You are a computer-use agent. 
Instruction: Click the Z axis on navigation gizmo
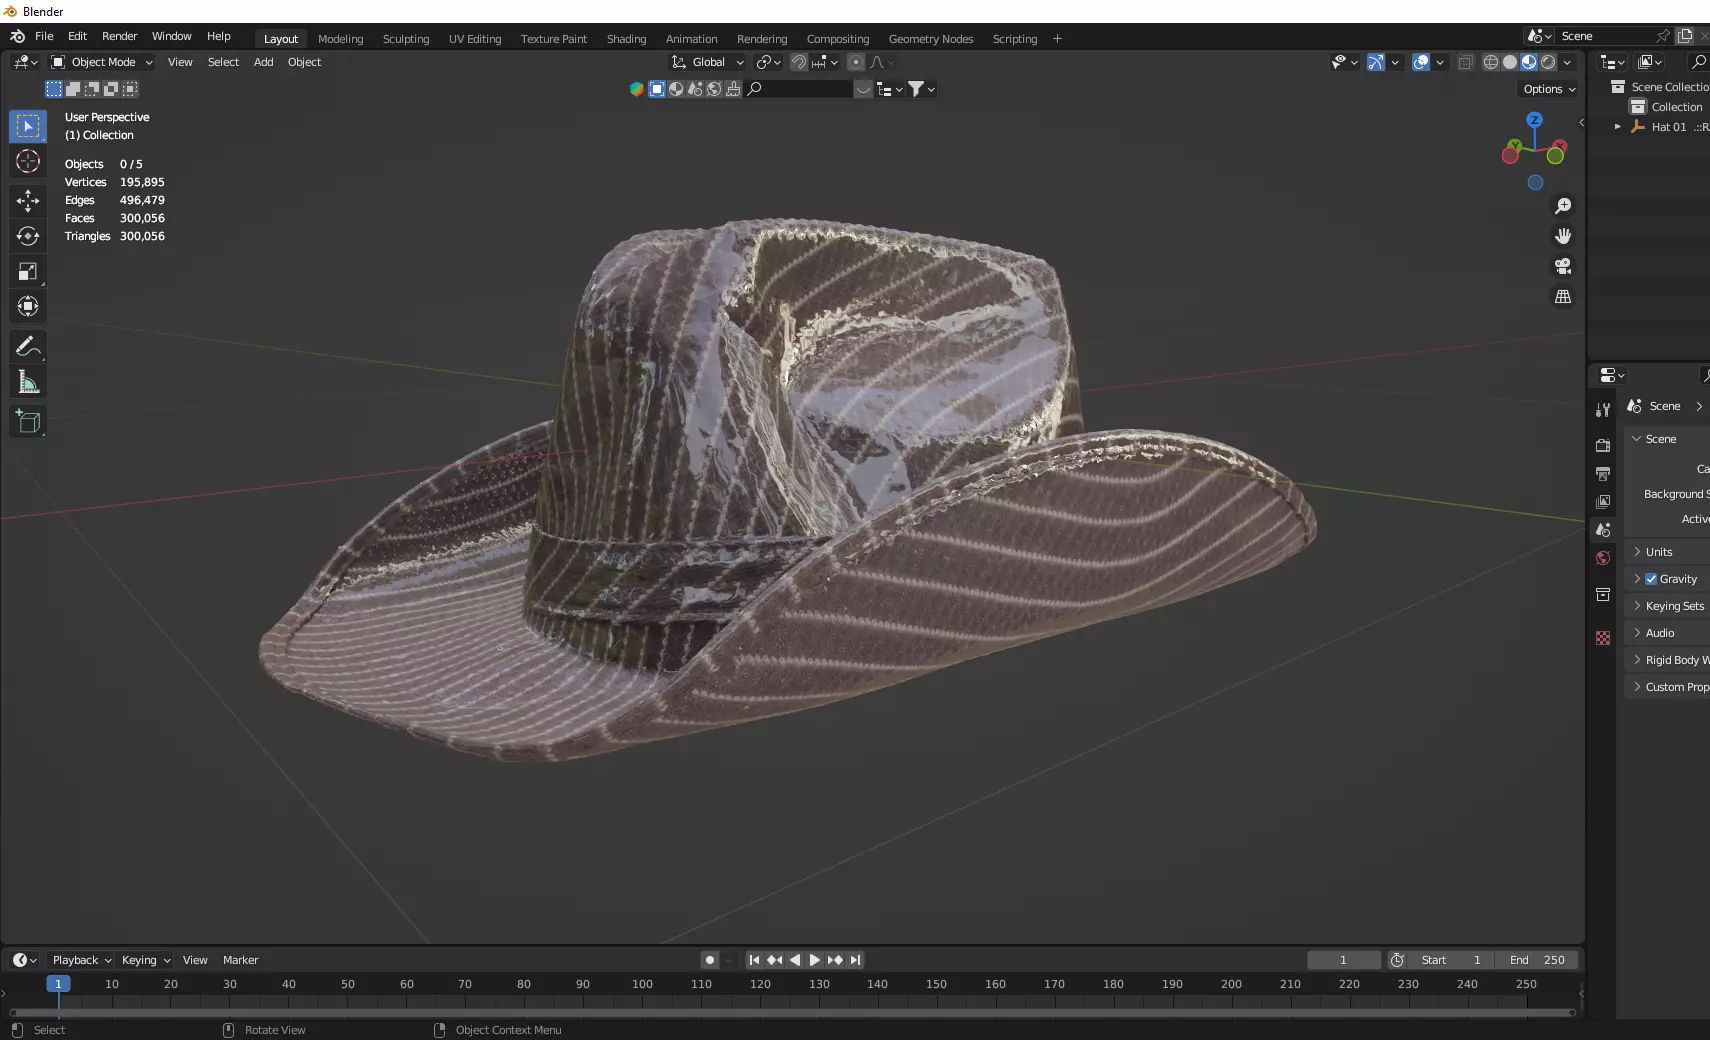tap(1534, 120)
